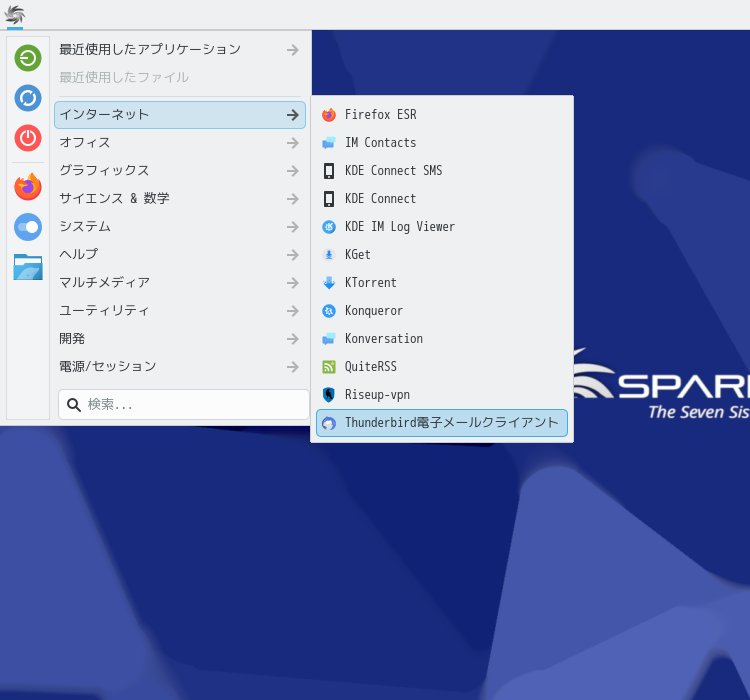The image size is (750, 700).
Task: Click the green logout icon in sidebar
Action: coord(28,58)
